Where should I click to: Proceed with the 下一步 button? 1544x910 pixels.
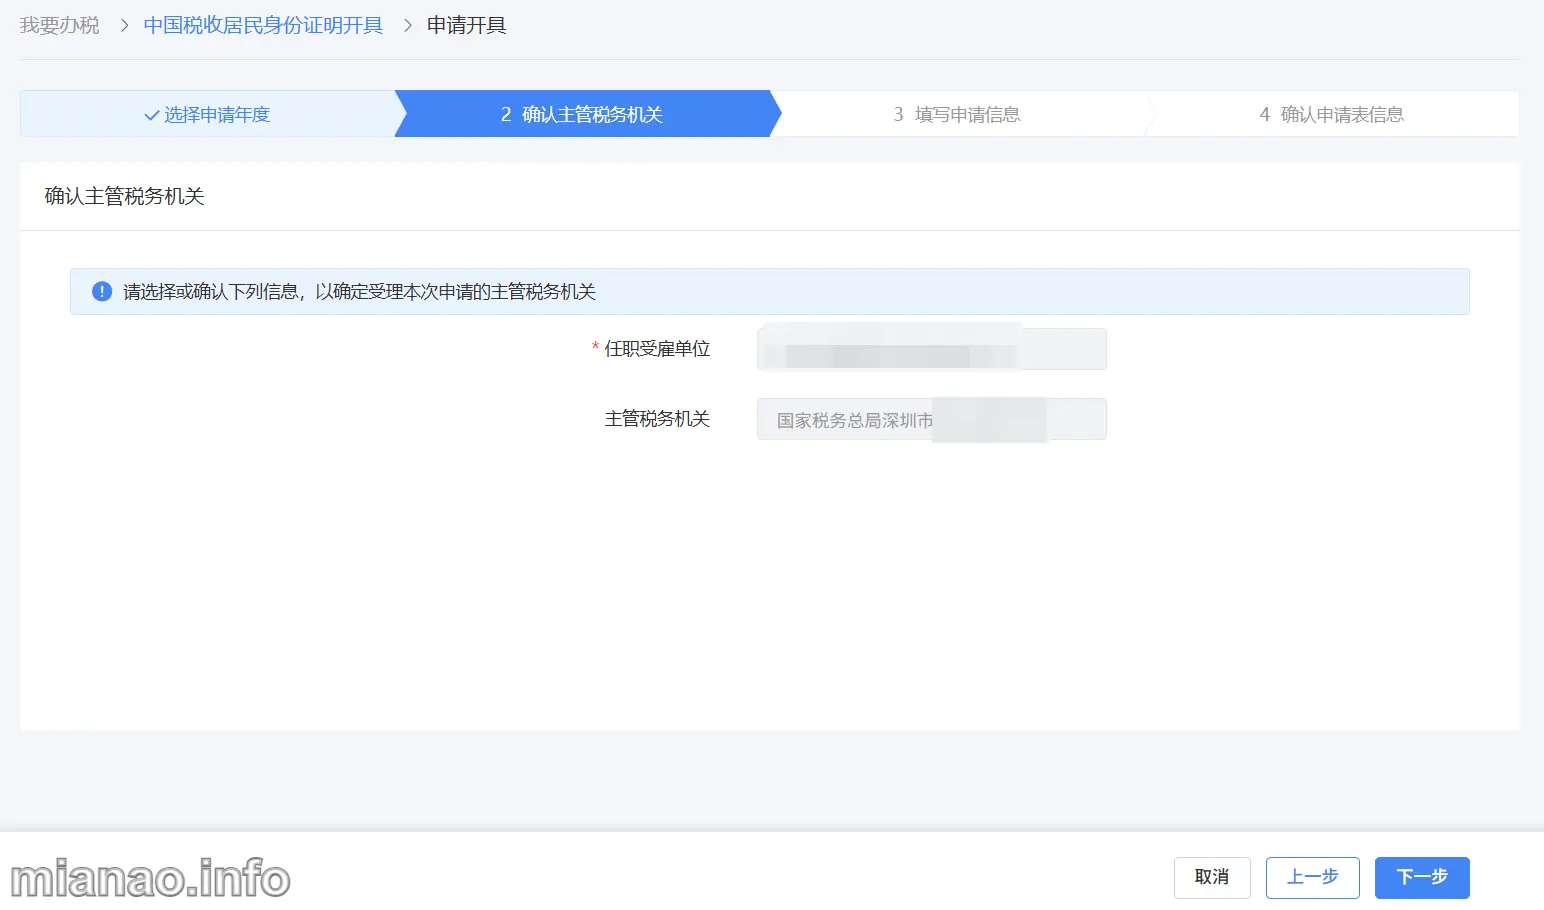(x=1421, y=877)
